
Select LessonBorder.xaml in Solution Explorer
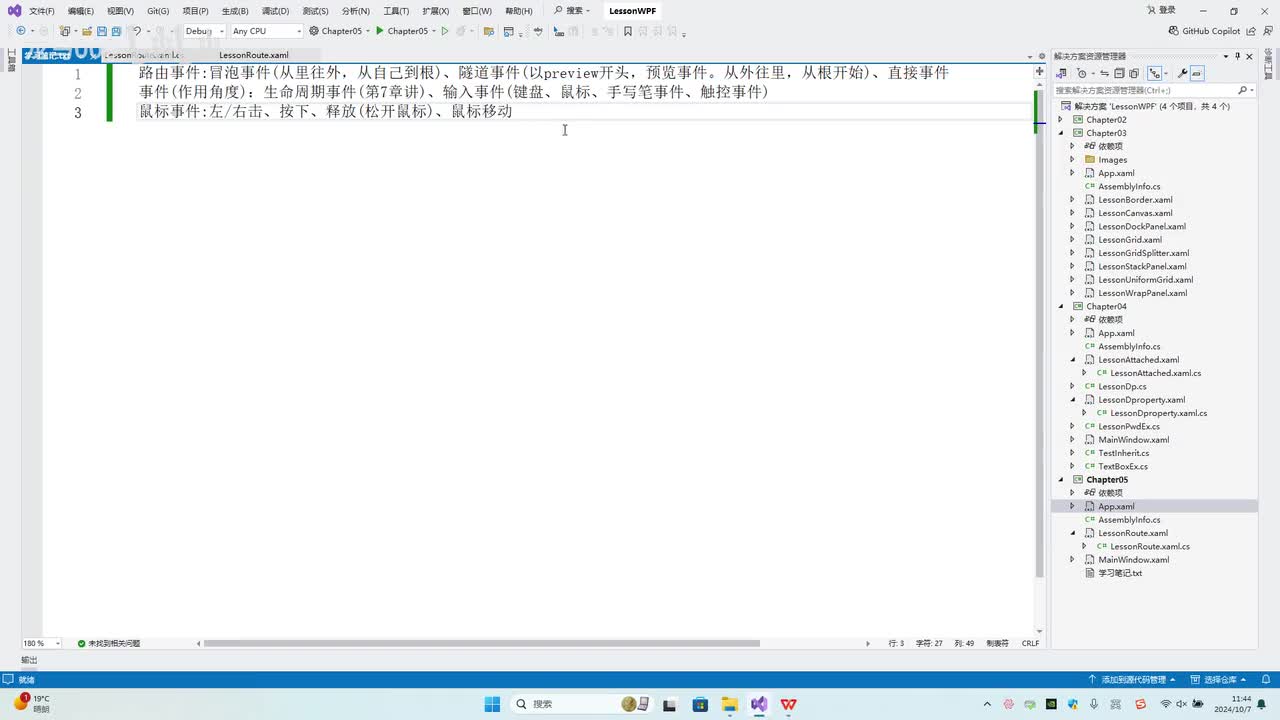(1135, 200)
